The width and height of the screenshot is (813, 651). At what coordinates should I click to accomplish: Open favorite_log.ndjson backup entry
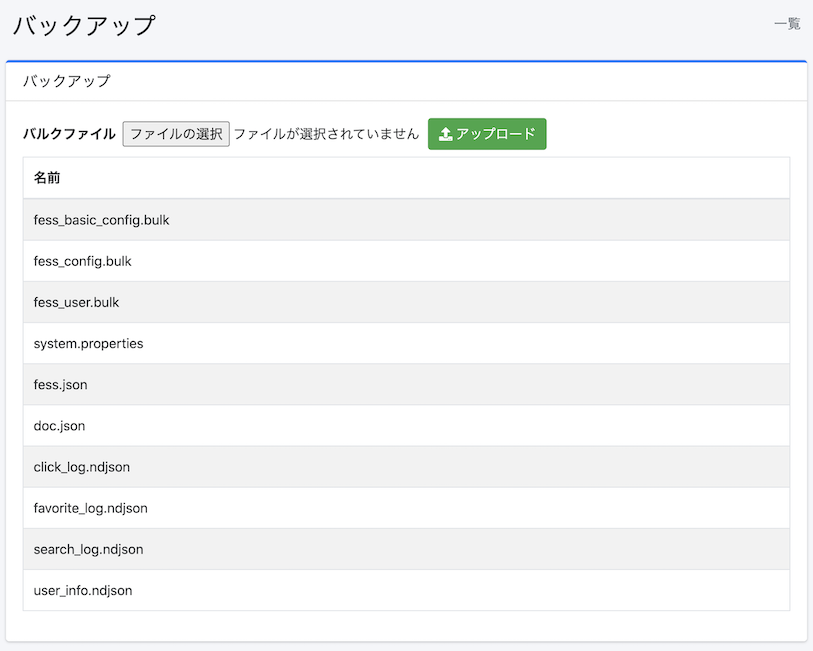click(91, 508)
